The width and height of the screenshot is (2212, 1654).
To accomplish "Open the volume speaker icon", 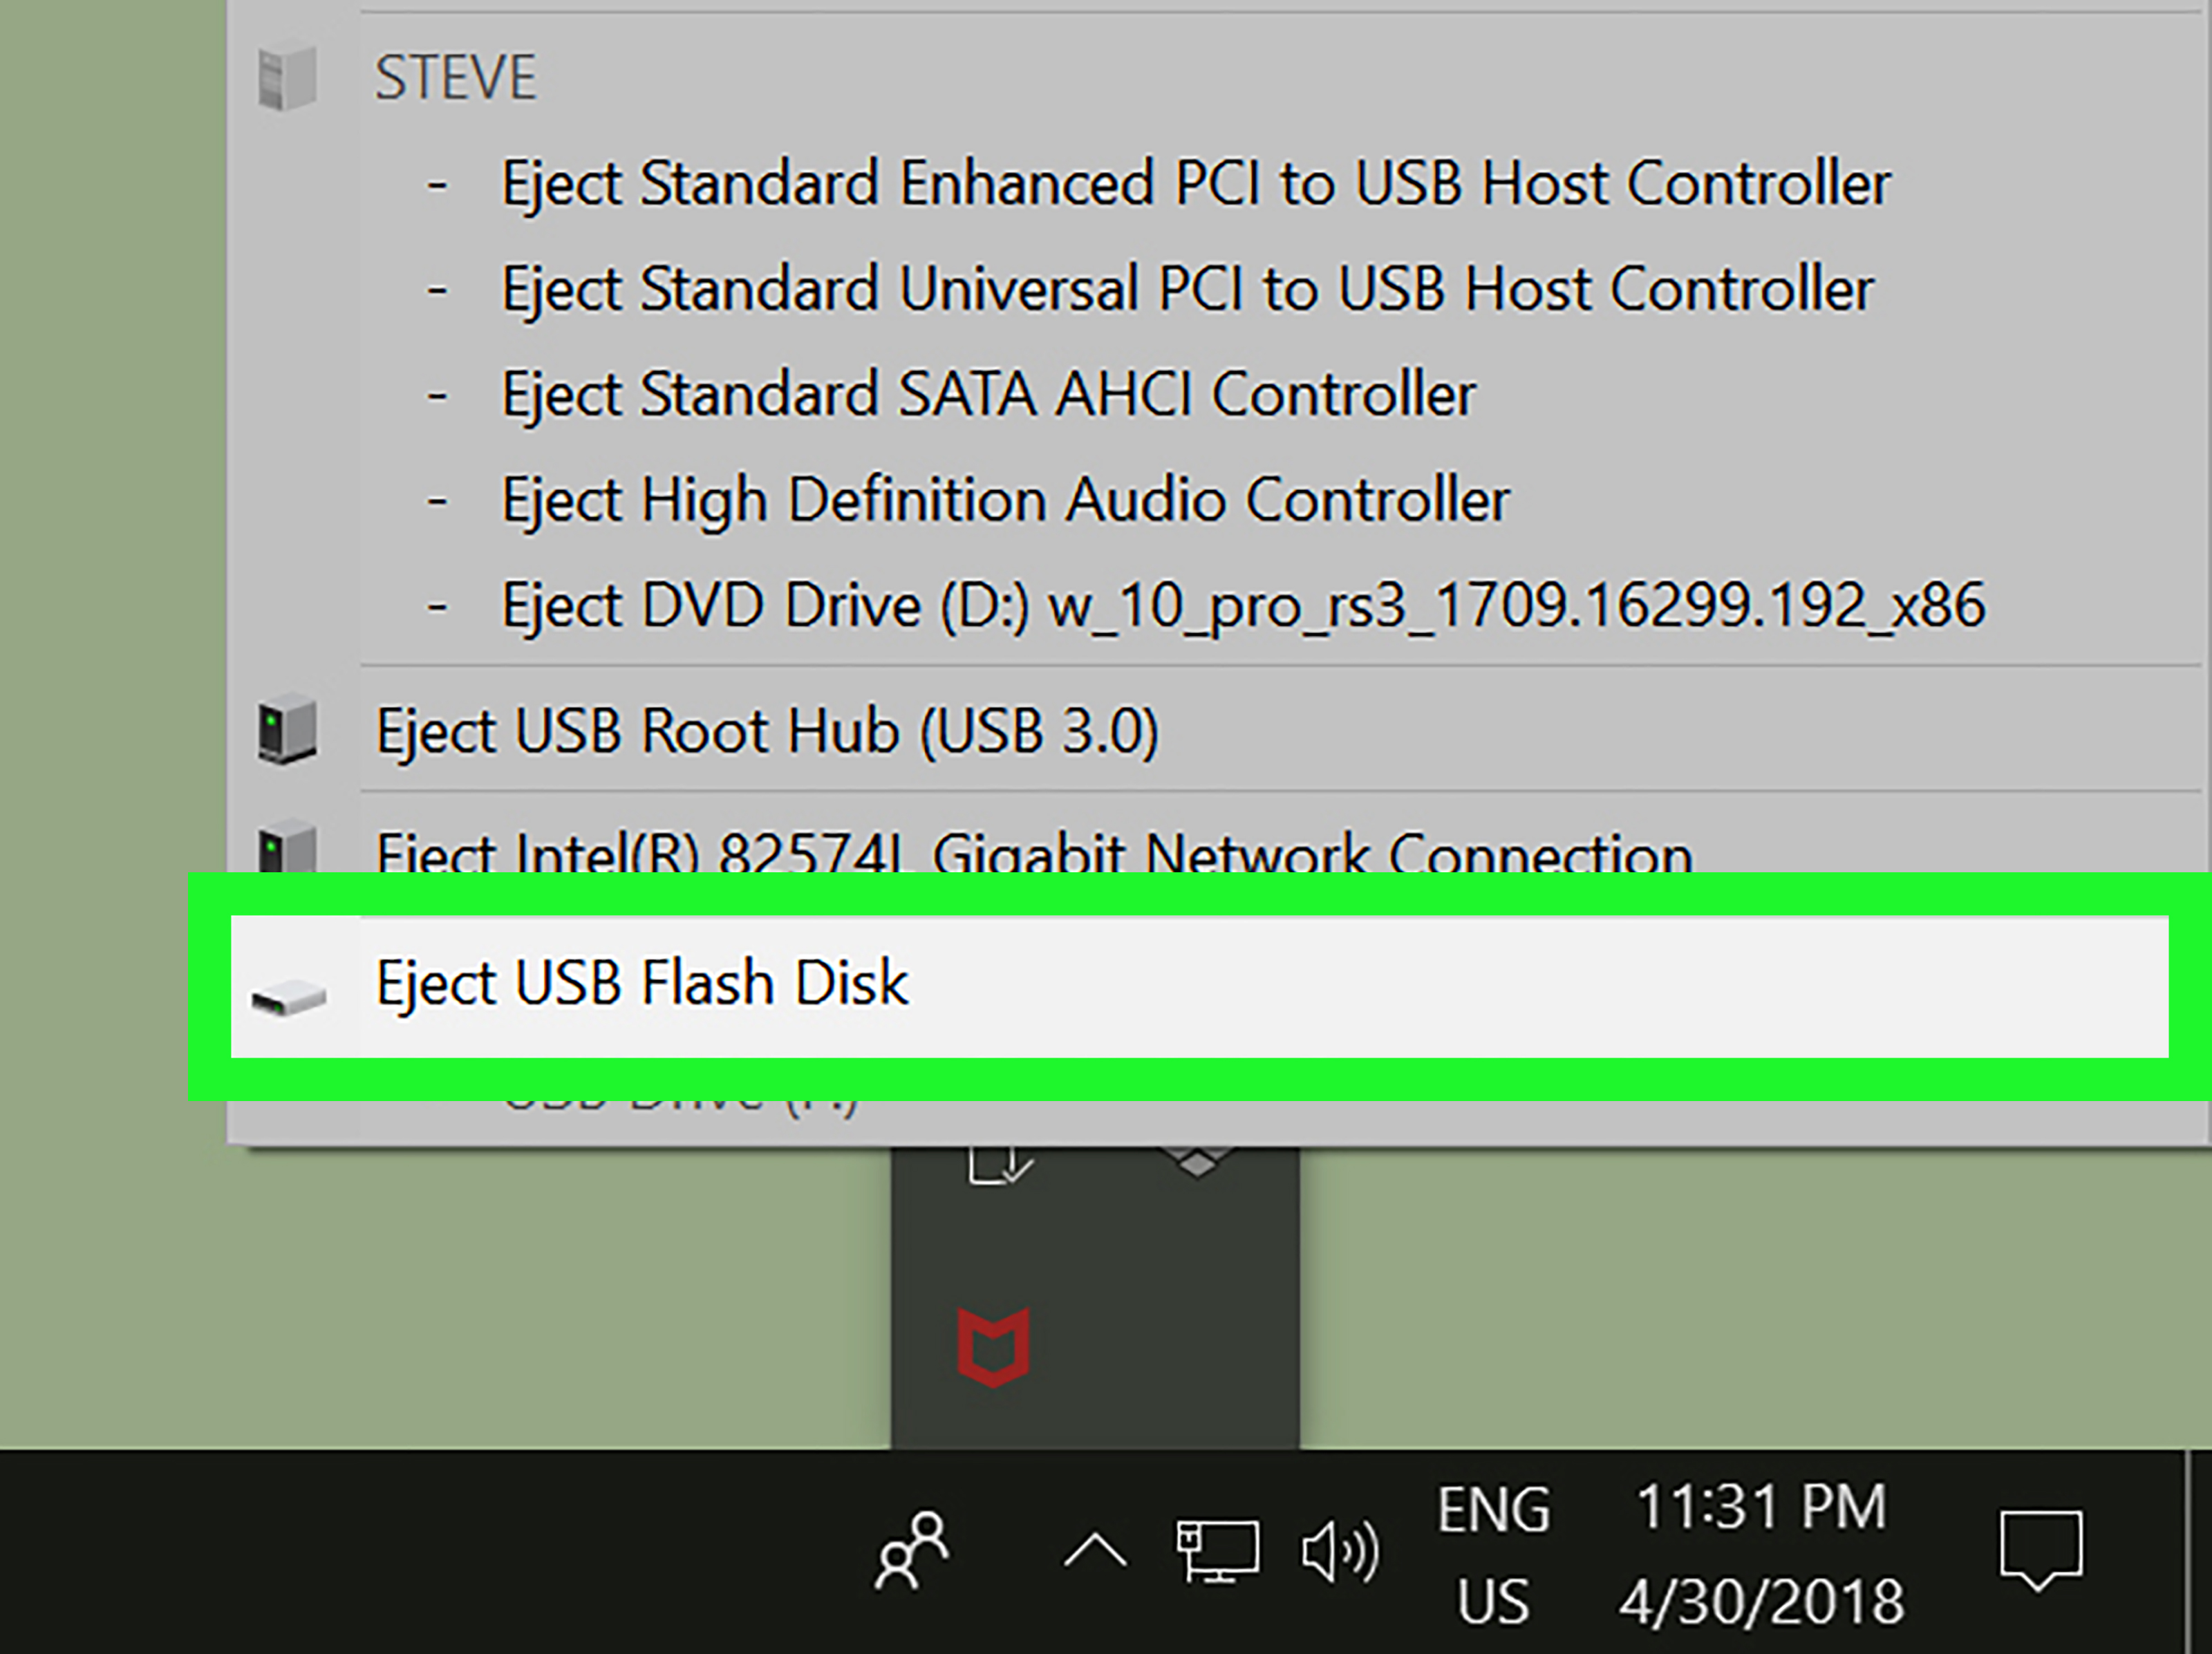I will click(1340, 1552).
